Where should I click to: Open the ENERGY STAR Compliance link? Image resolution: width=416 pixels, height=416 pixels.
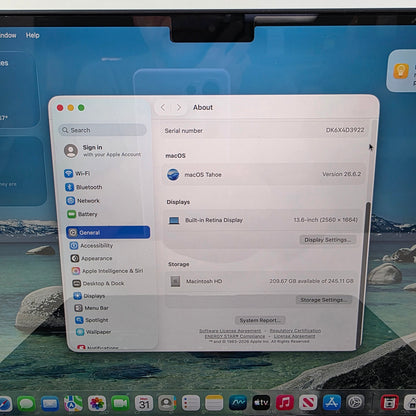[235, 336]
